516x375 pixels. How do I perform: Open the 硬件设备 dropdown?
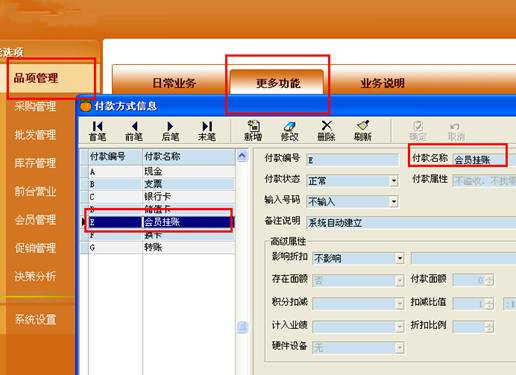(x=399, y=348)
